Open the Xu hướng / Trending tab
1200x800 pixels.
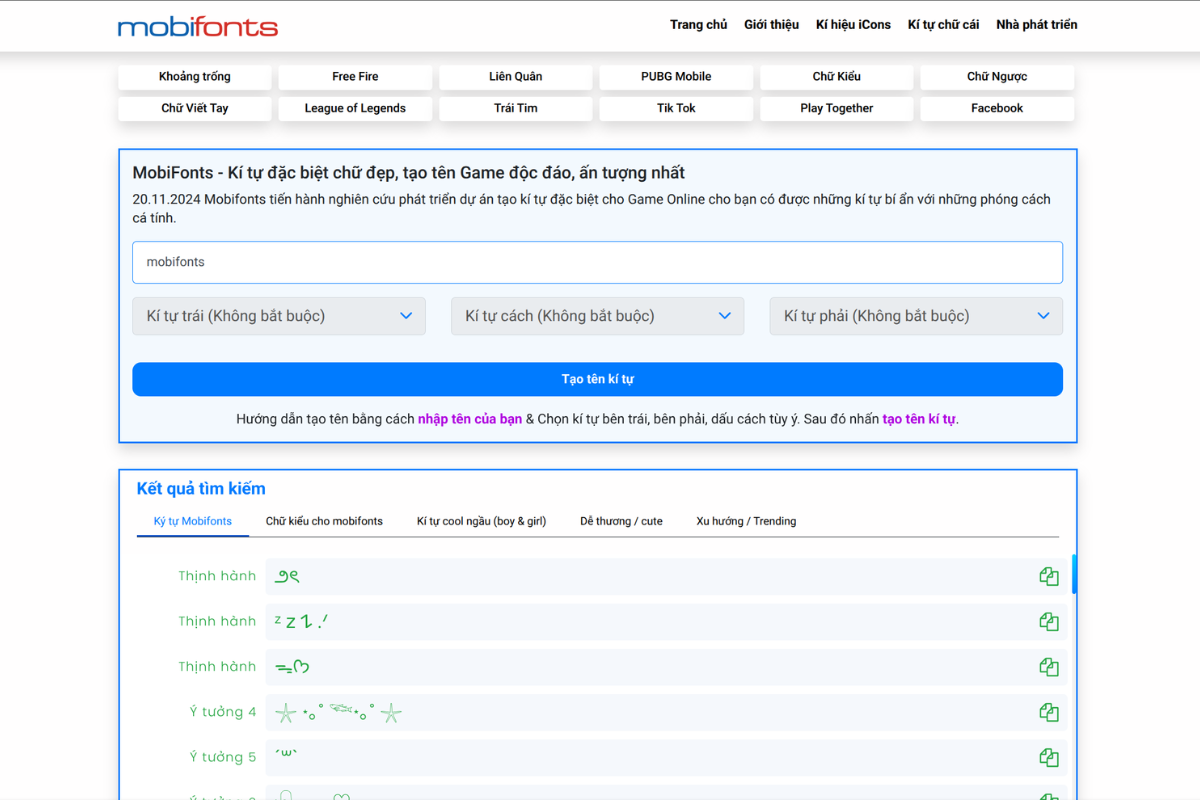tap(746, 521)
